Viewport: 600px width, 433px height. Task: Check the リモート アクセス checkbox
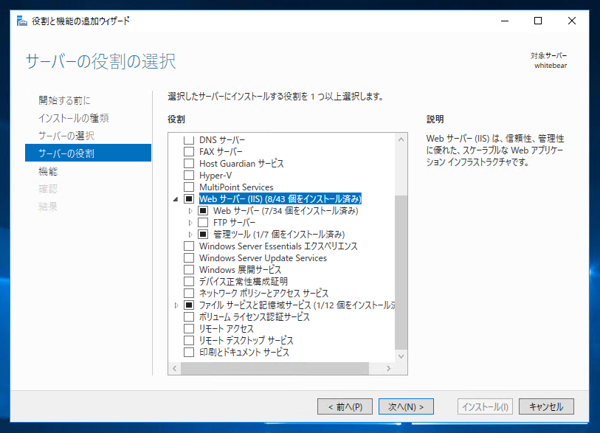click(x=189, y=329)
